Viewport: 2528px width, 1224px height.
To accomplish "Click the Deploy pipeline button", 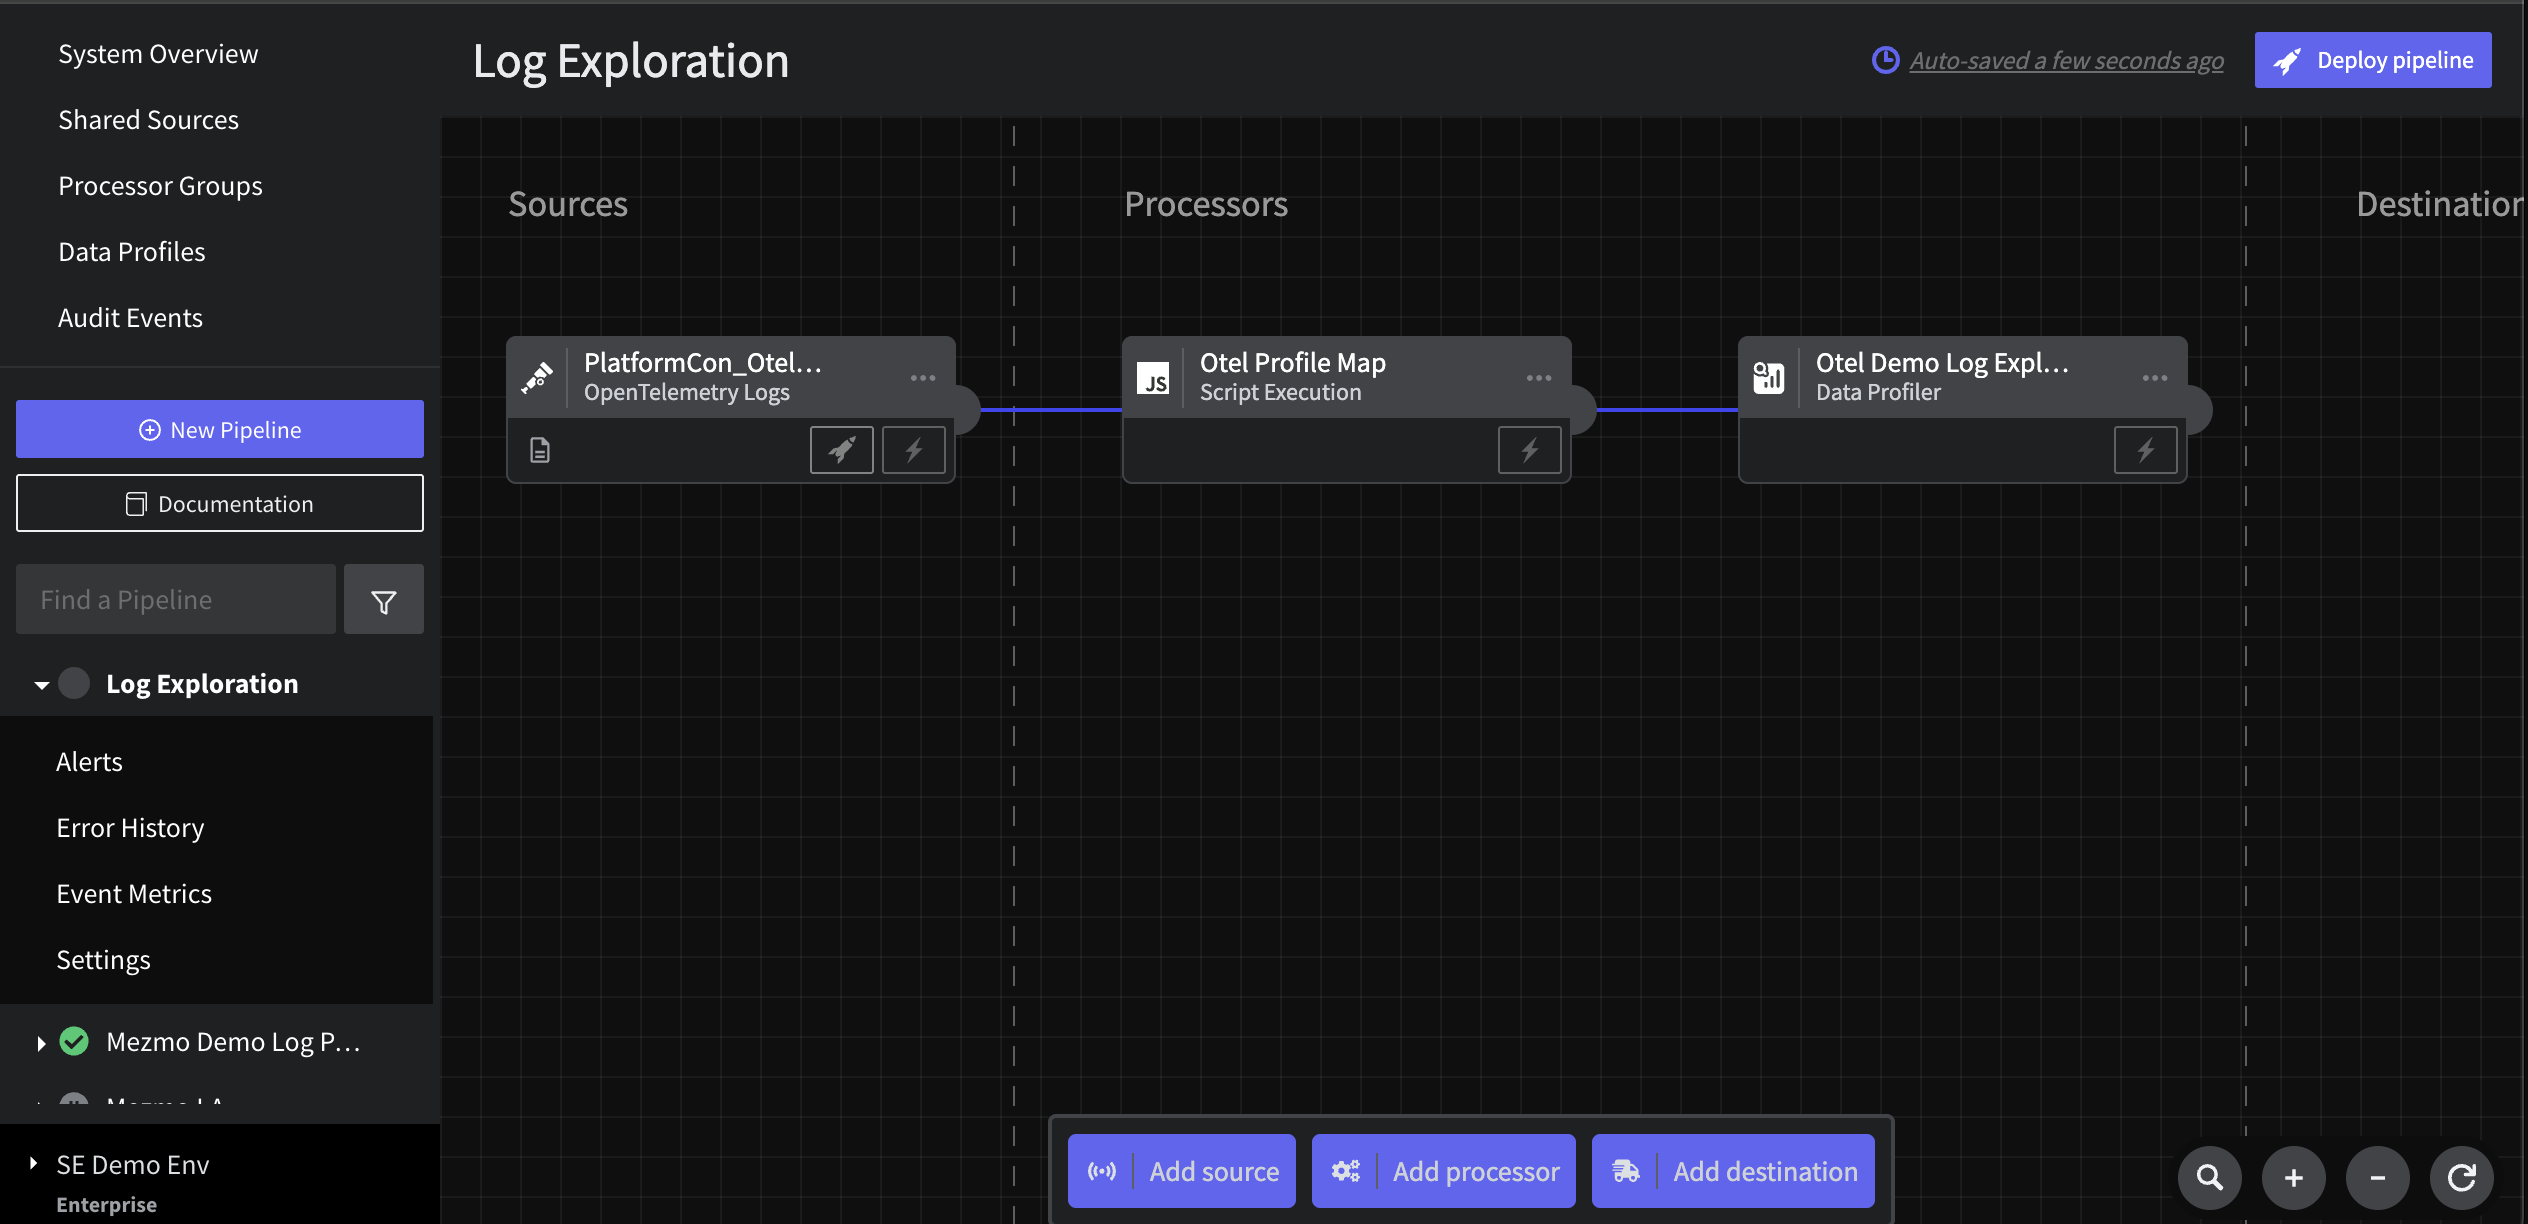I will [x=2372, y=60].
